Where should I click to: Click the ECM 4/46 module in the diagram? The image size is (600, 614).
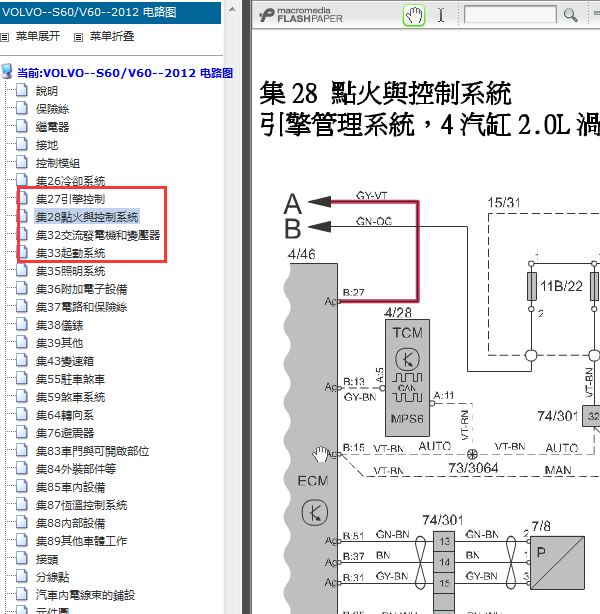(x=312, y=439)
